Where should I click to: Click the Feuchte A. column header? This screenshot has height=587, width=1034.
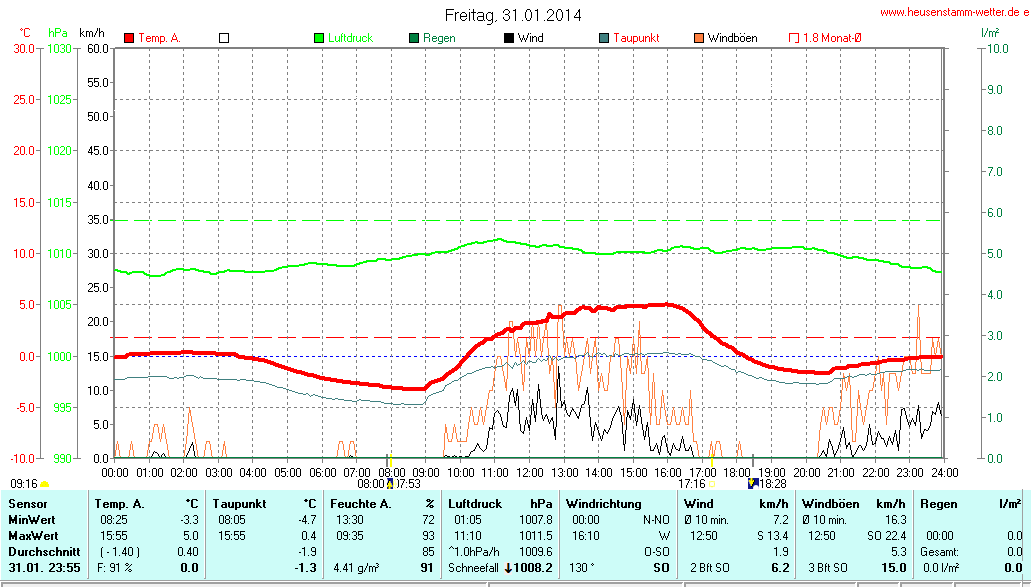[x=361, y=504]
